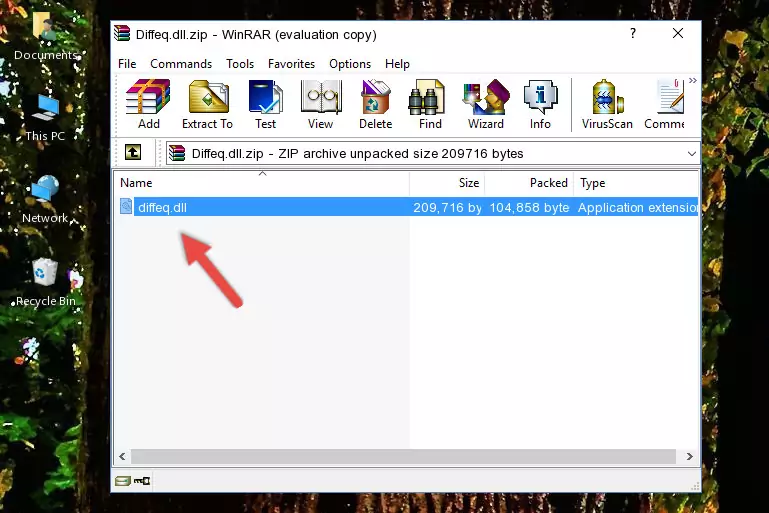Click the password key icon in status bar

[142, 481]
